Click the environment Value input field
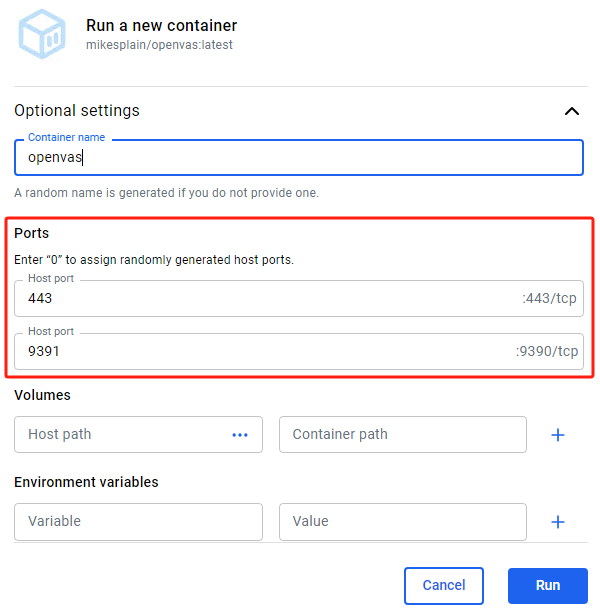Screen dimensions: 600x613 tap(402, 522)
